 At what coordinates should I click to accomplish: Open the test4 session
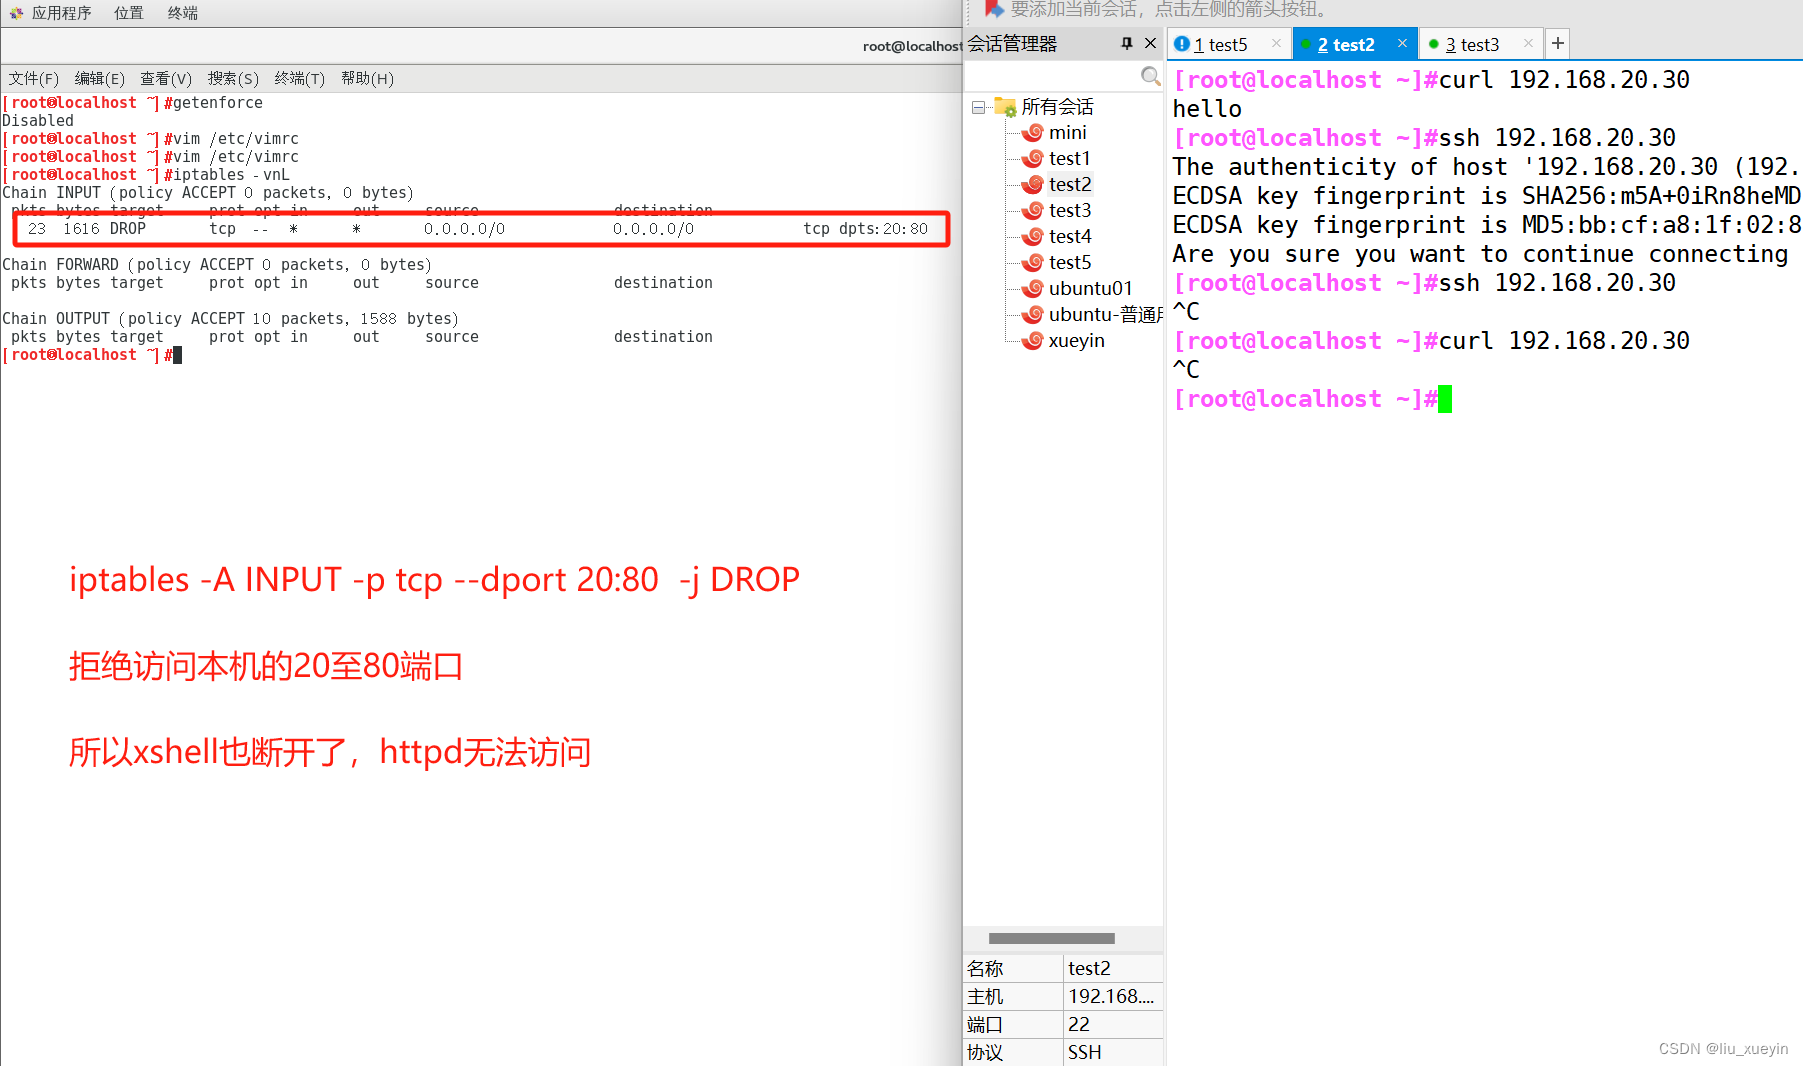click(x=1068, y=236)
